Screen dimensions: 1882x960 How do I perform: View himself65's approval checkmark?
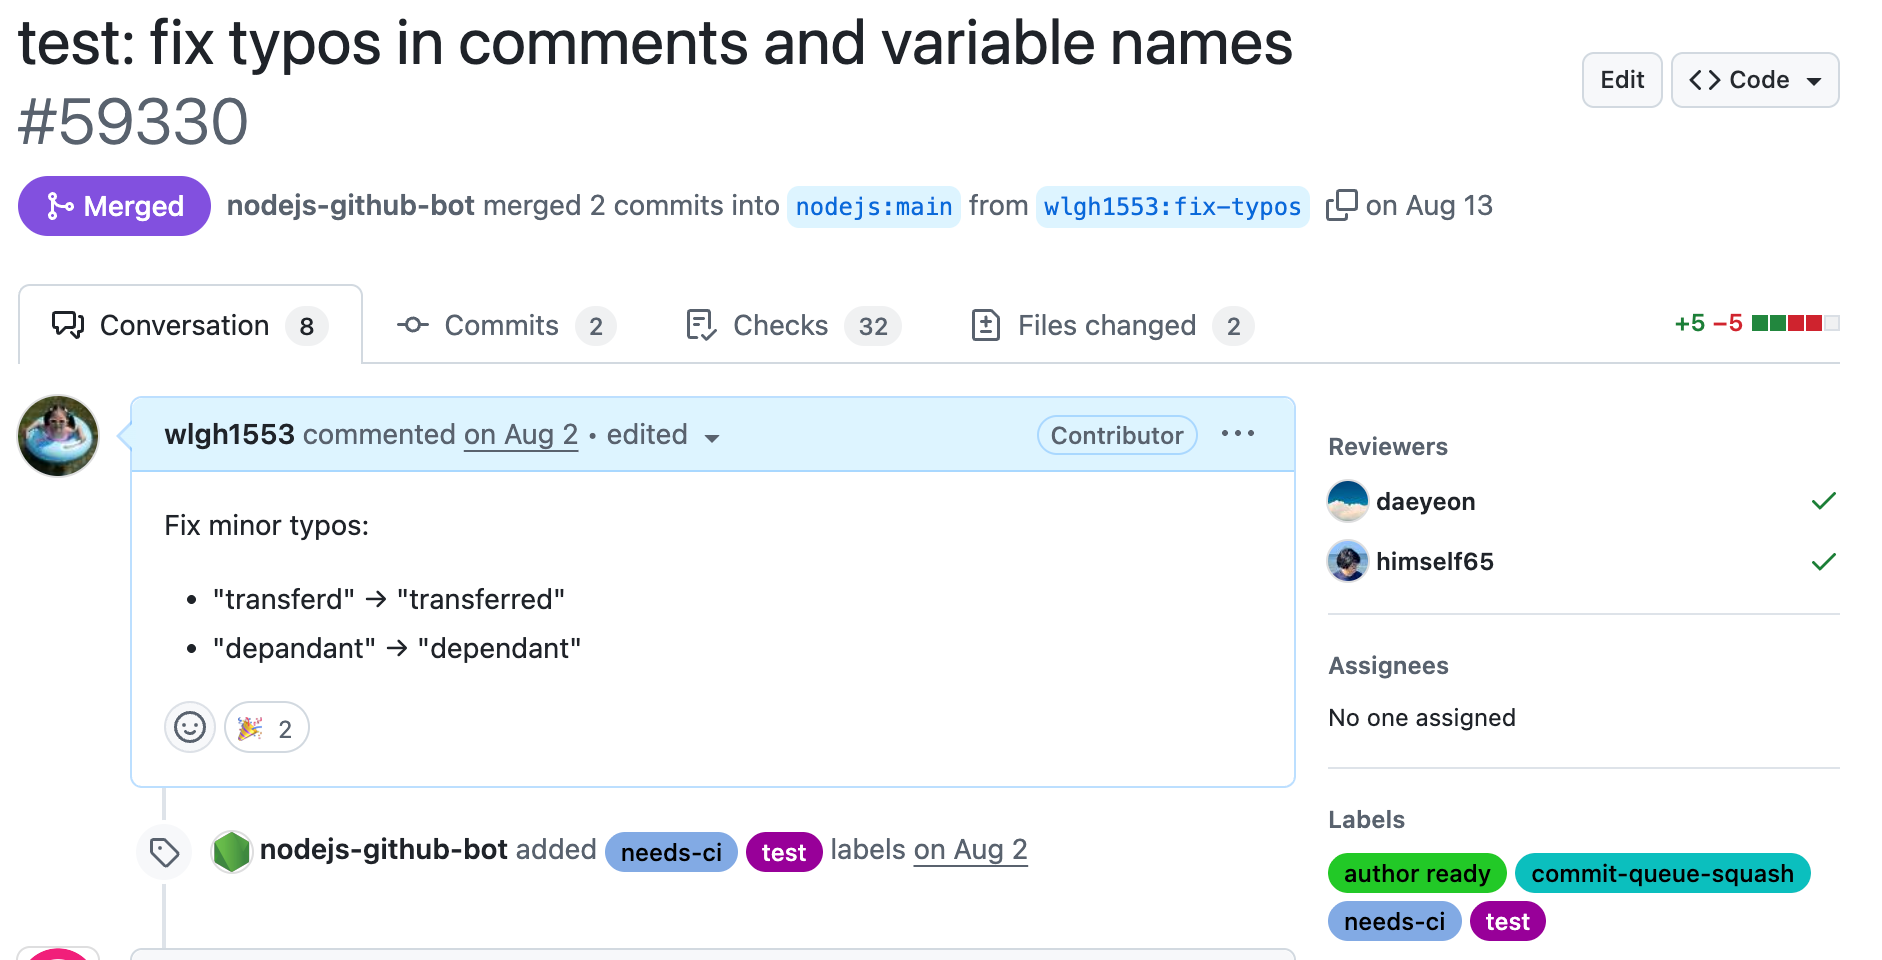[x=1823, y=562]
